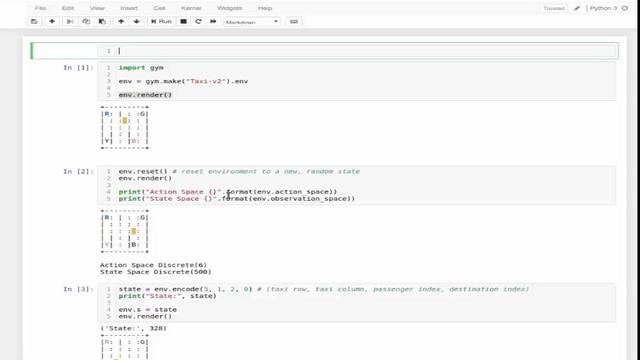The height and width of the screenshot is (360, 640).
Task: Click the kernel idle circle indicator
Action: 624,8
